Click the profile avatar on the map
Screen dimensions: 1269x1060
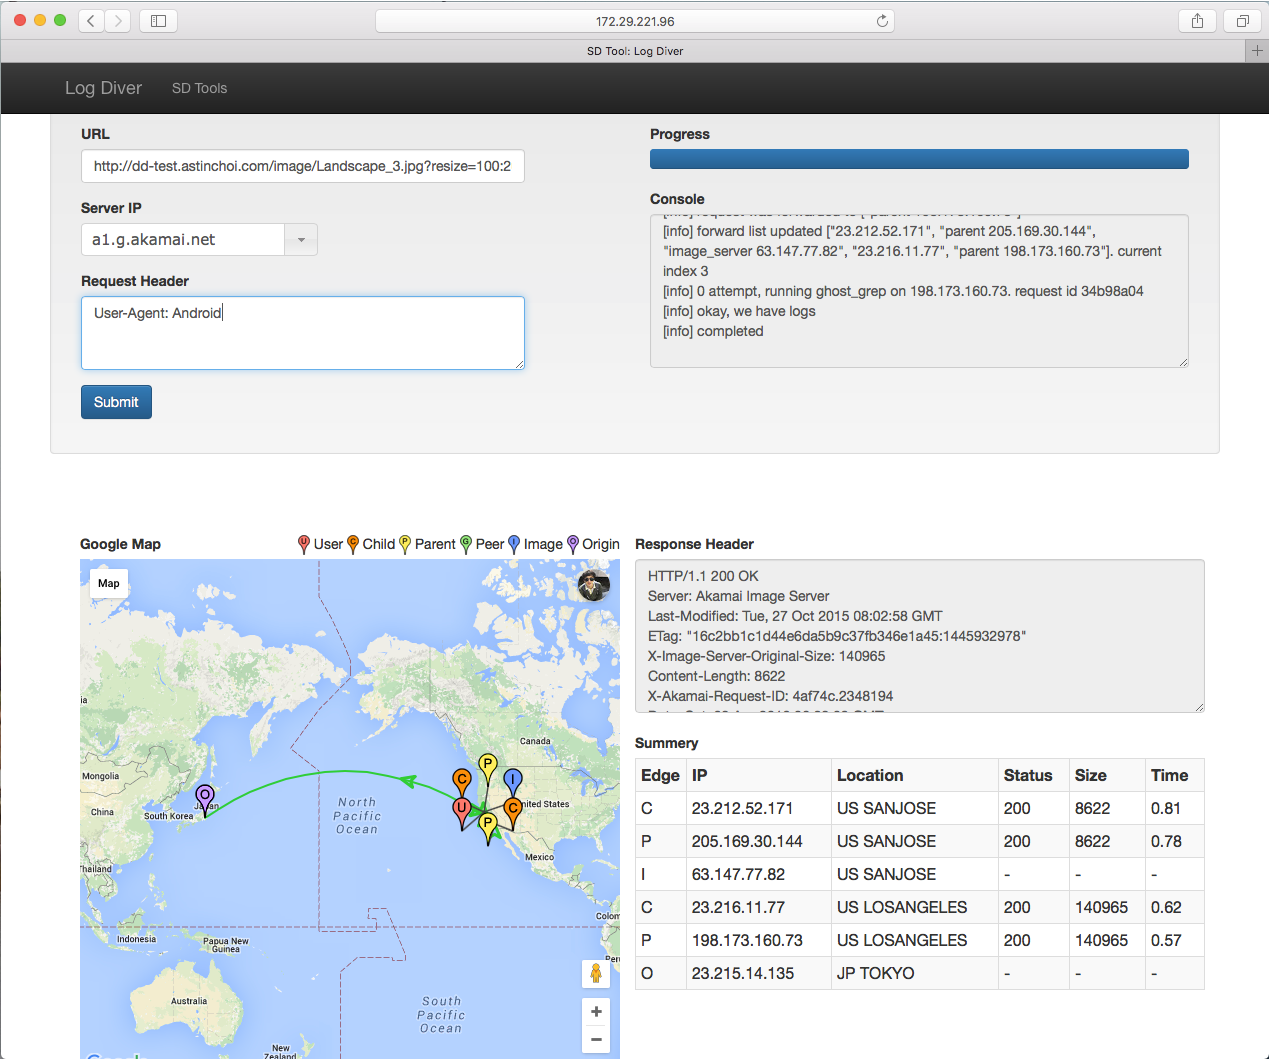(594, 585)
